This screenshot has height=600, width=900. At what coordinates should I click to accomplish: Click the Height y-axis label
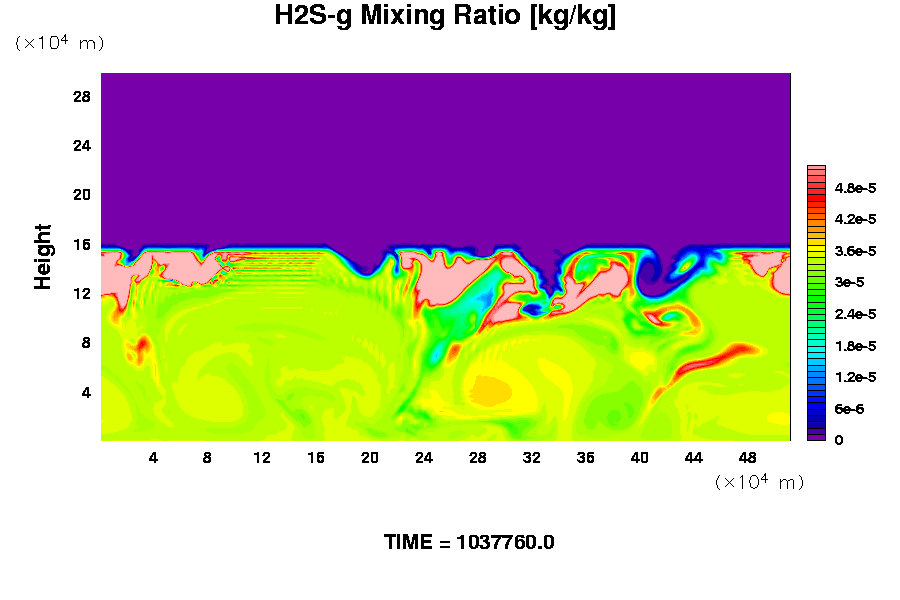[x=43, y=257]
